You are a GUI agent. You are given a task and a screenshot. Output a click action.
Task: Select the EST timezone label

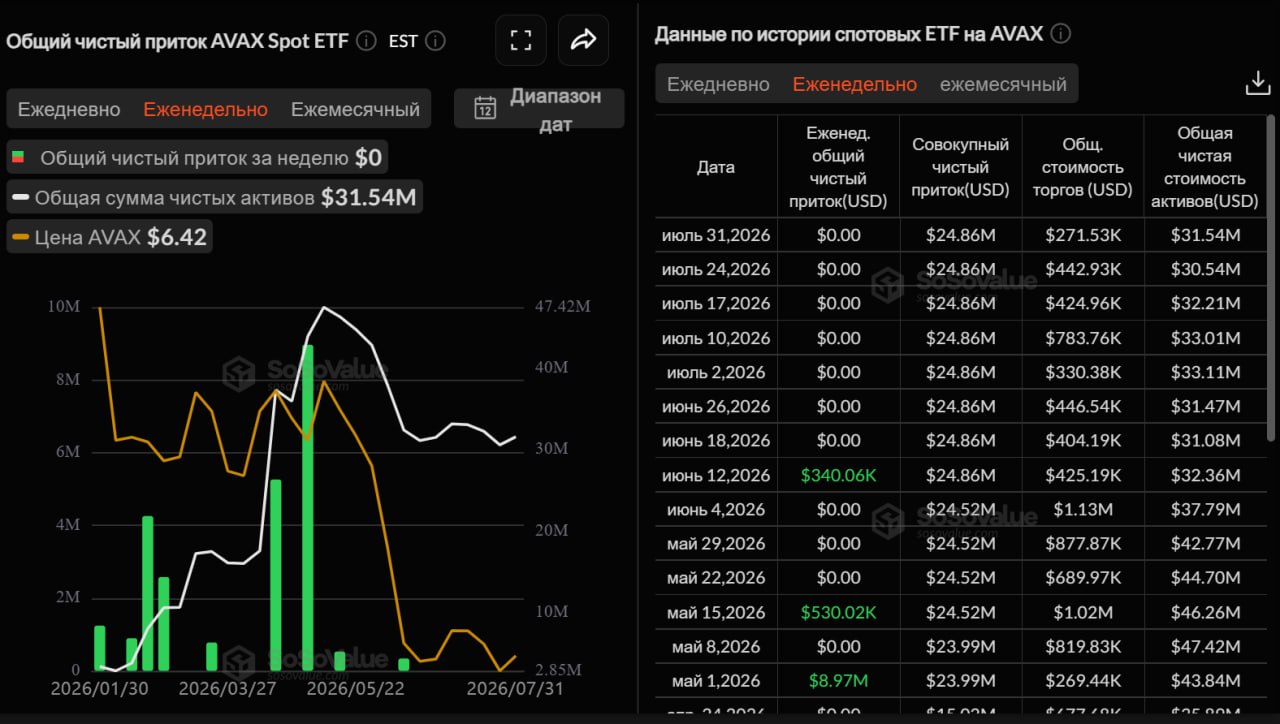(403, 41)
